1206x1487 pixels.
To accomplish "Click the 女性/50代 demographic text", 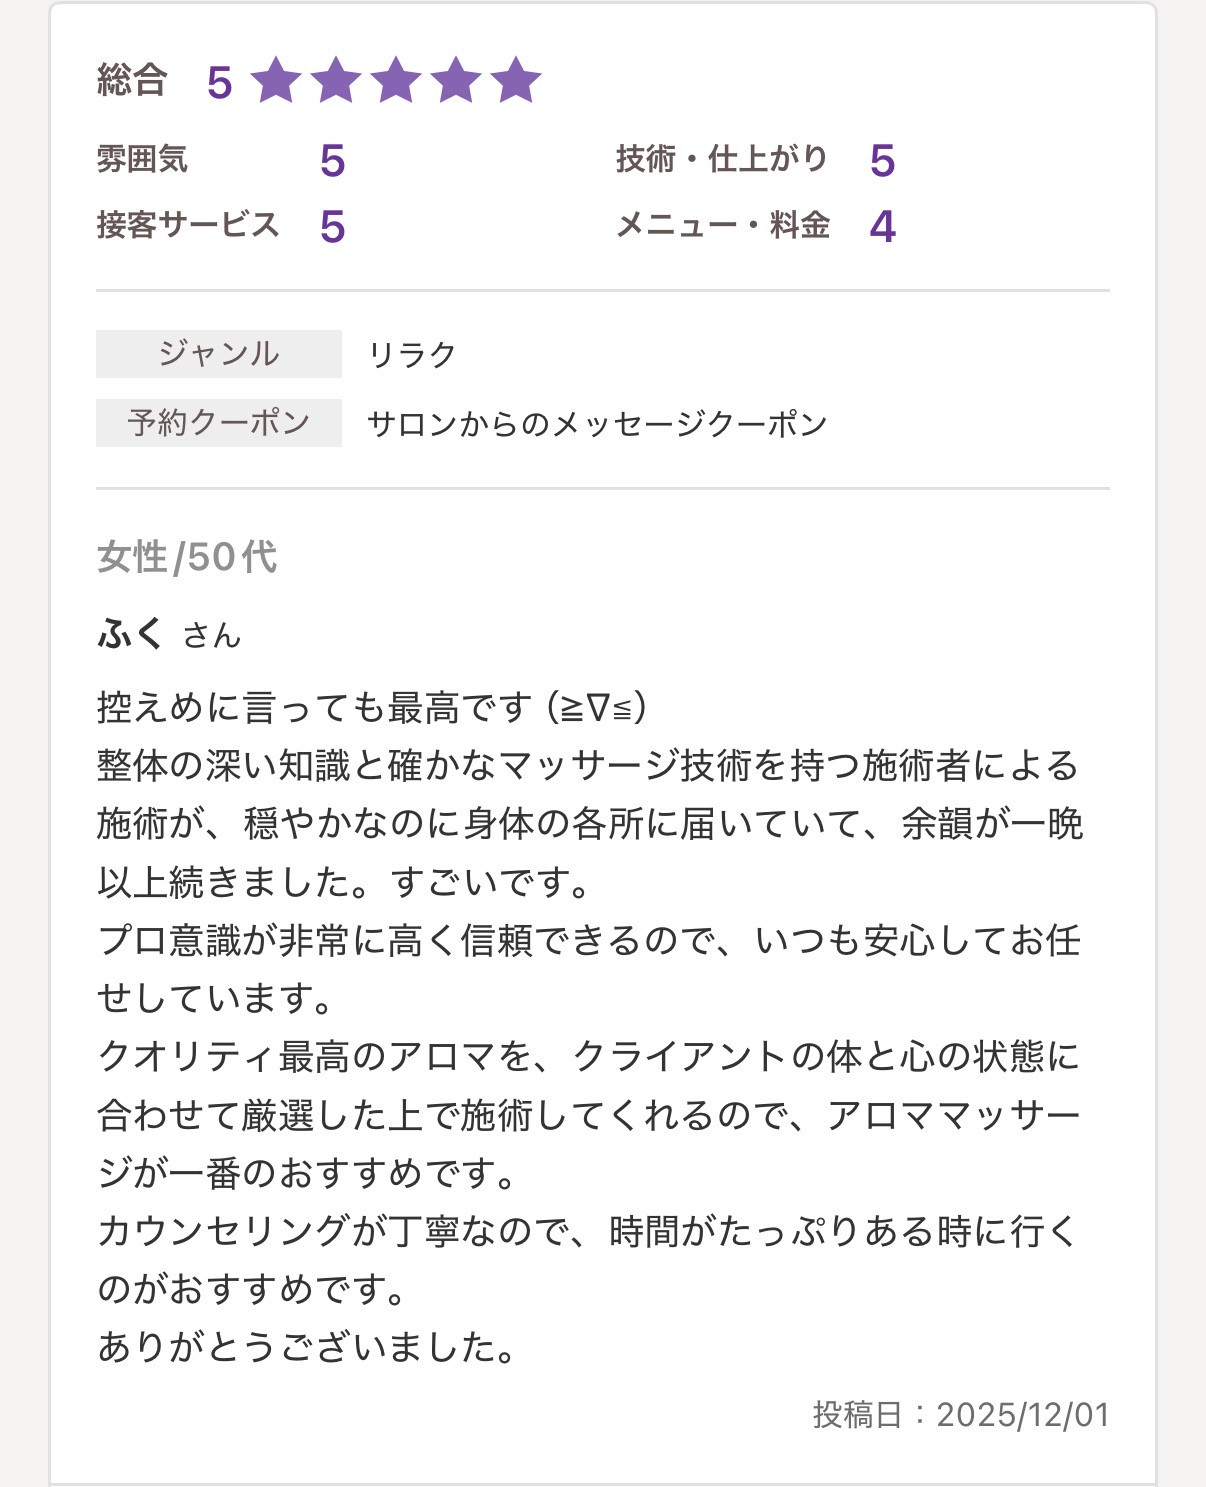I will click(x=187, y=557).
